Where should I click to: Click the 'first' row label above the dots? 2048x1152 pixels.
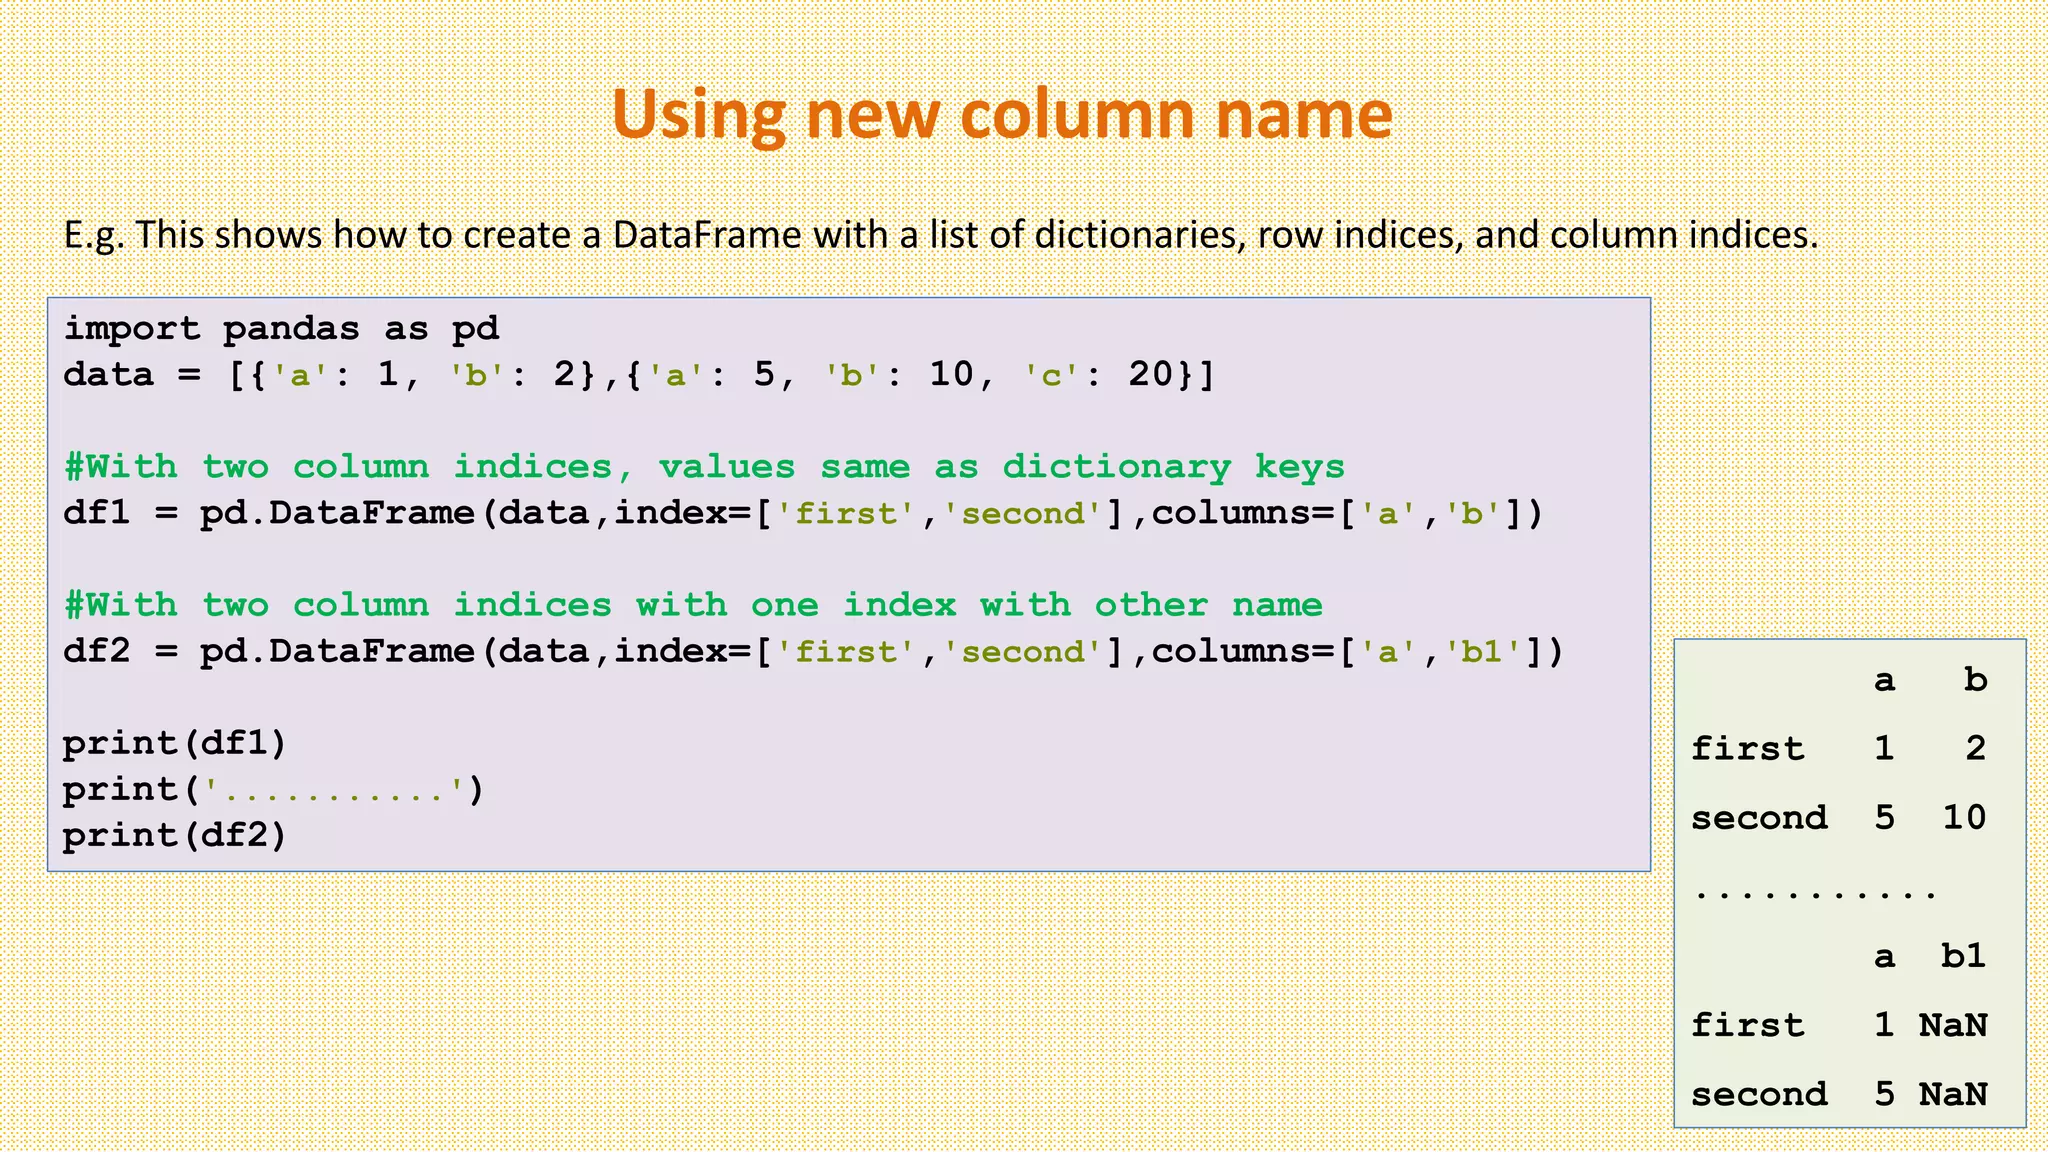pyautogui.click(x=1748, y=748)
